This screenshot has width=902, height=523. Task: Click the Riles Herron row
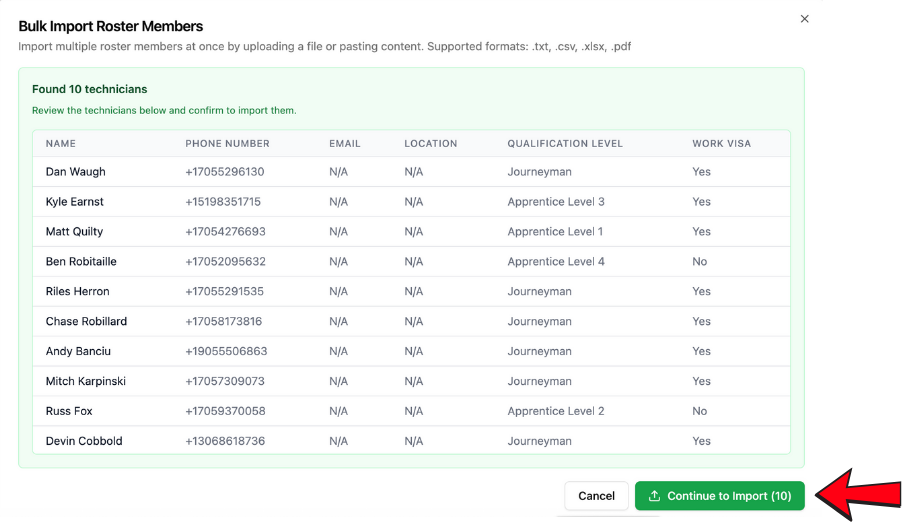77,292
